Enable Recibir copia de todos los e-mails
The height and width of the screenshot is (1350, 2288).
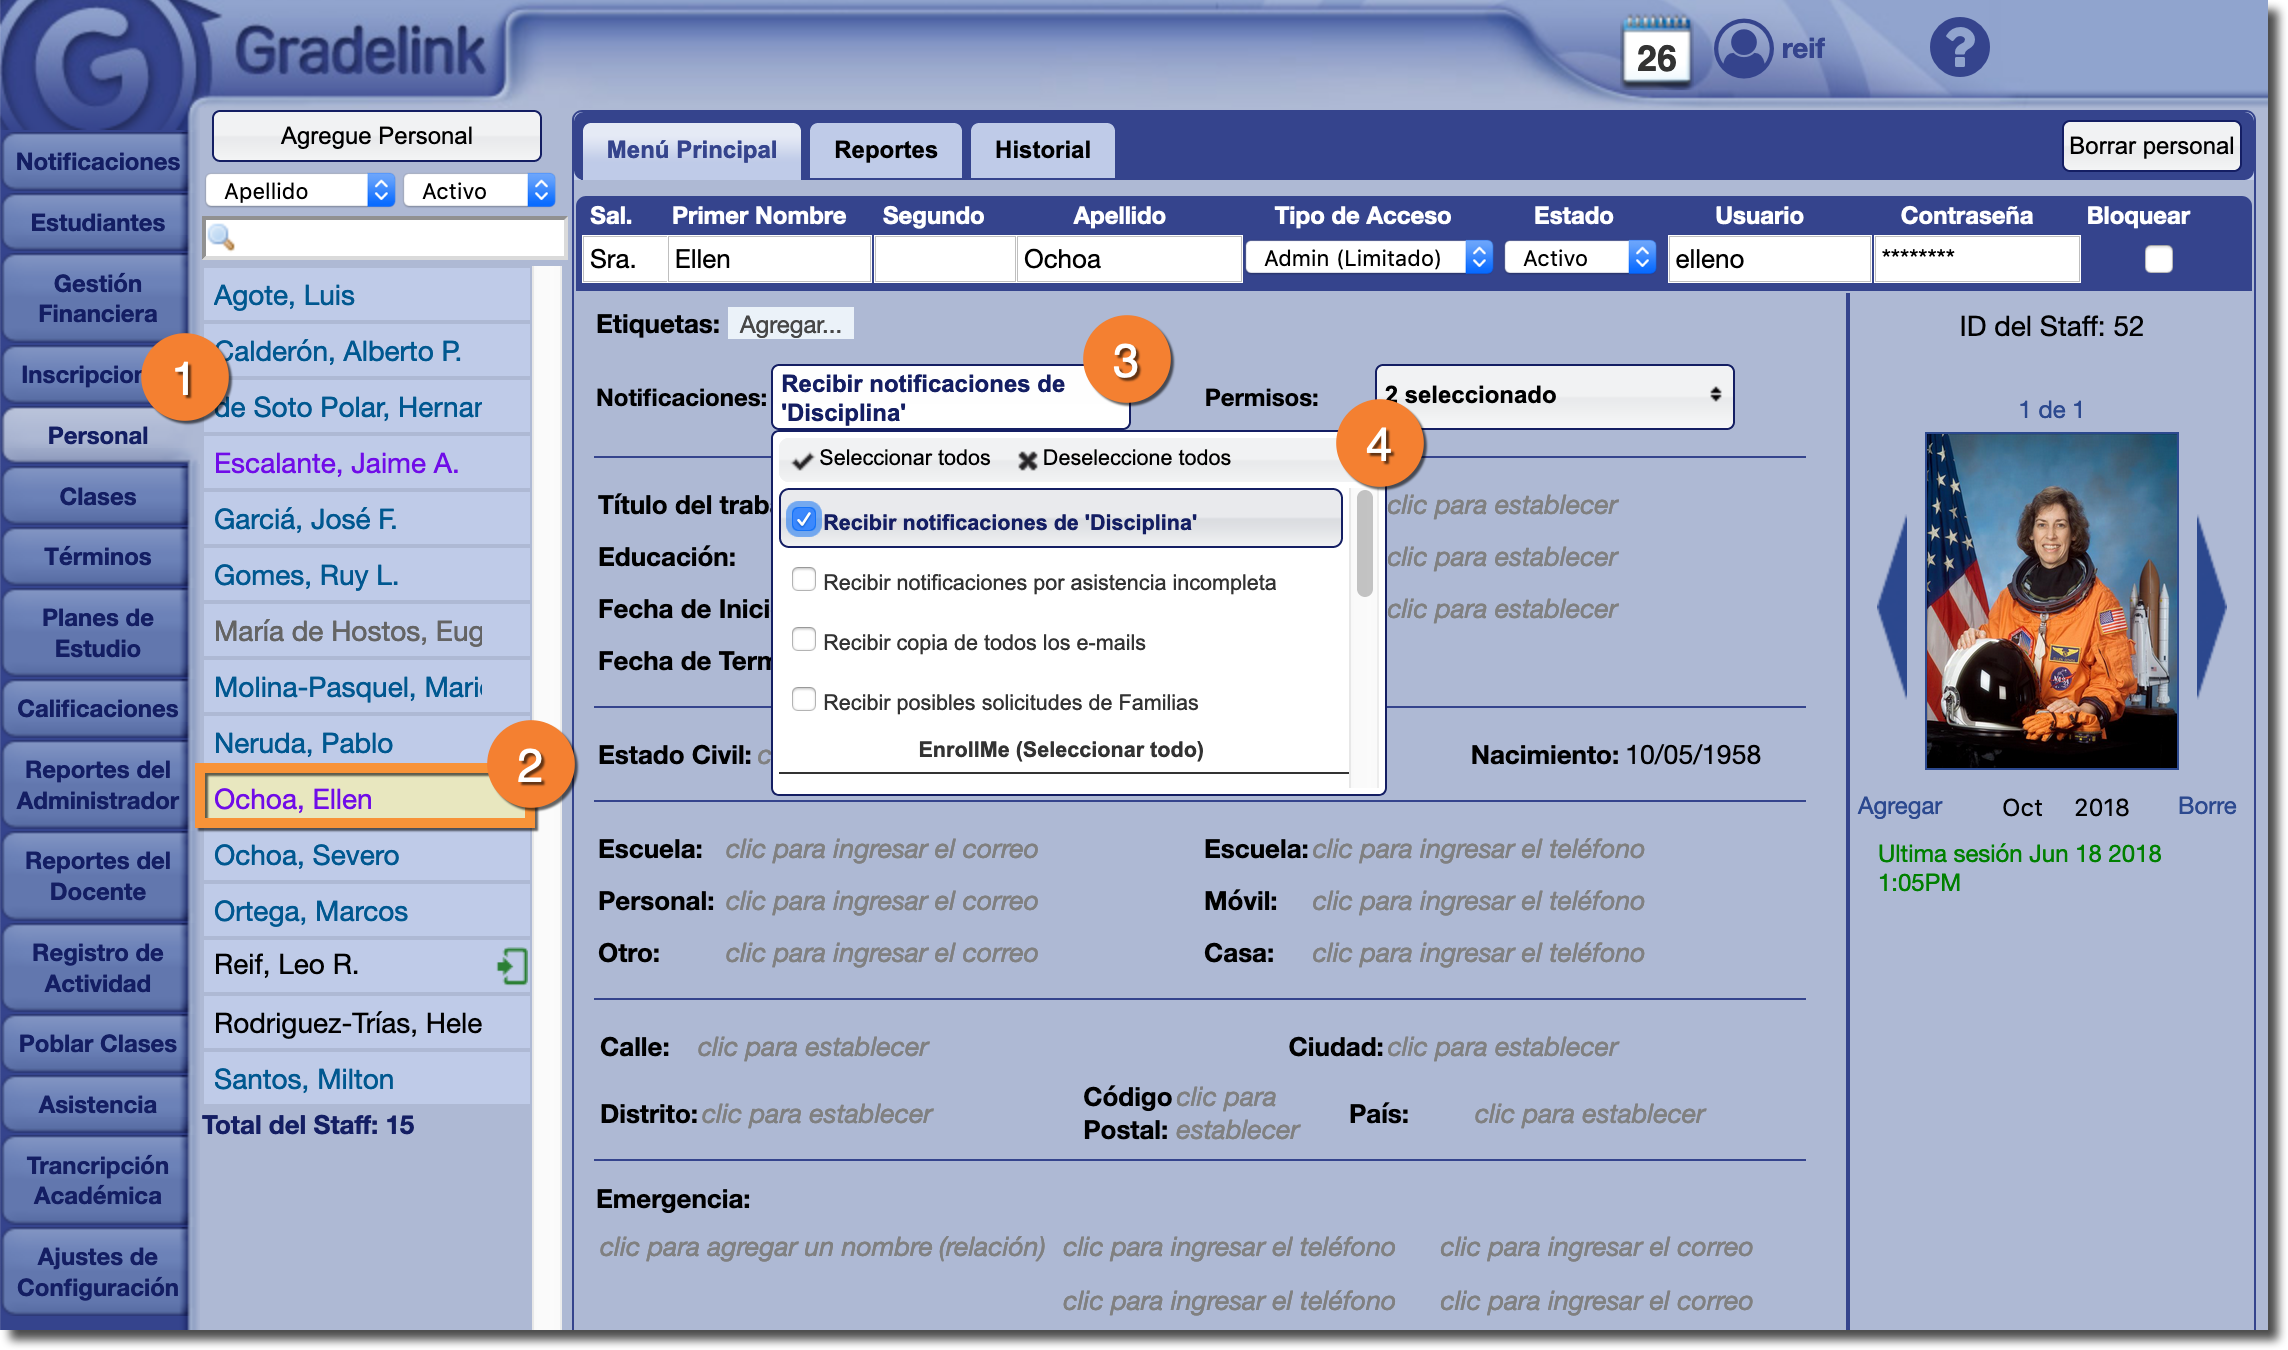pyautogui.click(x=804, y=640)
